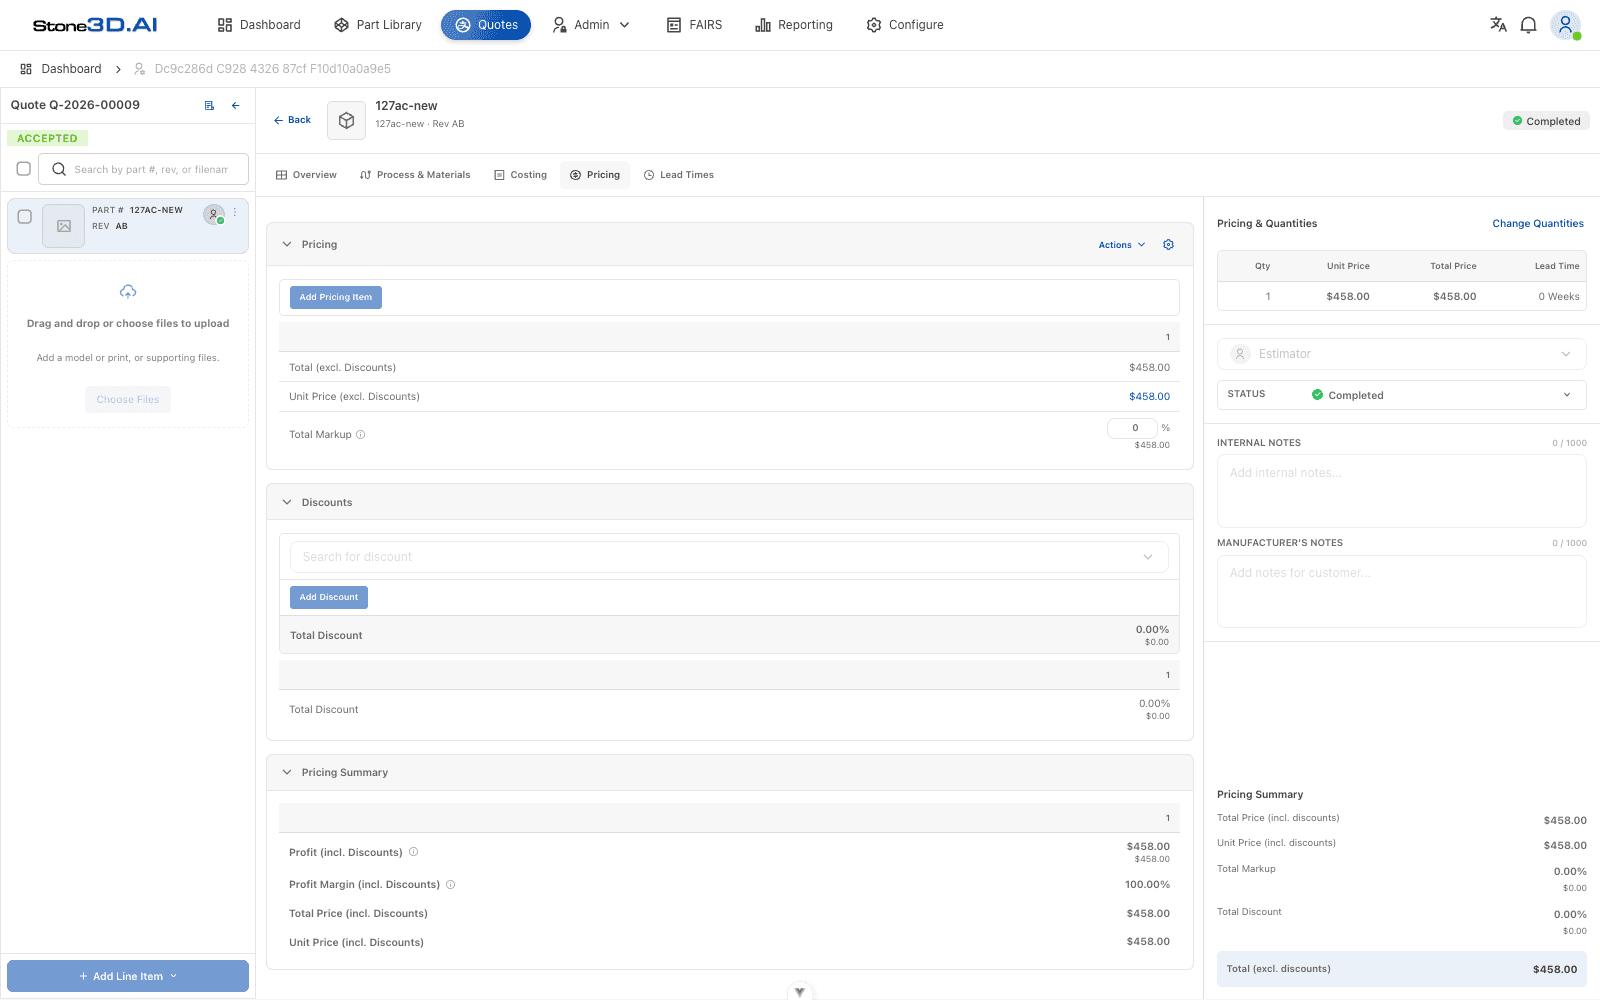Click the Profit Margin info icon
Image resolution: width=1600 pixels, height=1000 pixels.
tap(450, 885)
